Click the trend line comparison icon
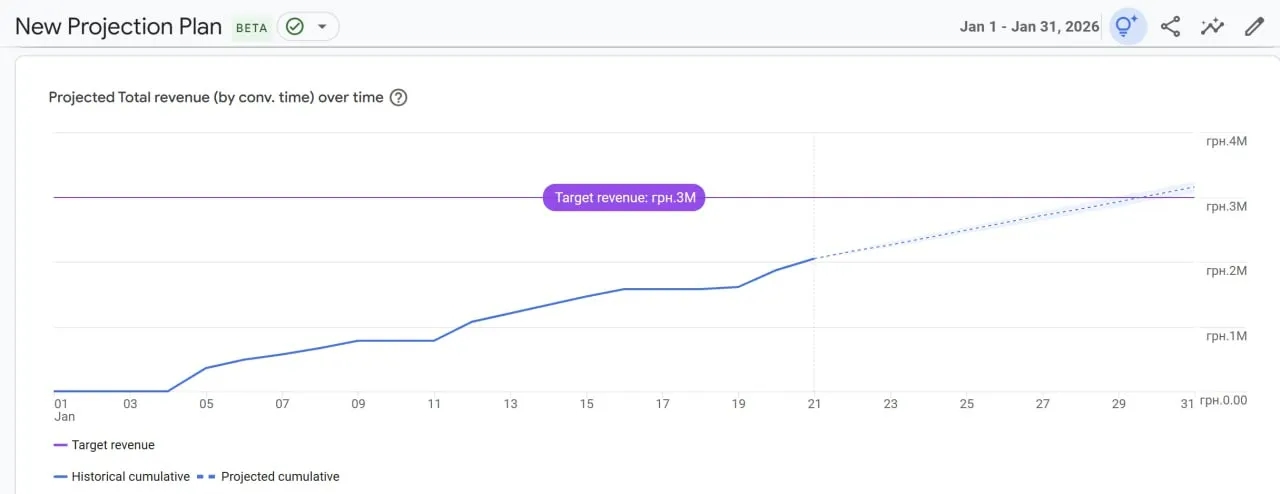This screenshot has height=494, width=1280. [1212, 27]
